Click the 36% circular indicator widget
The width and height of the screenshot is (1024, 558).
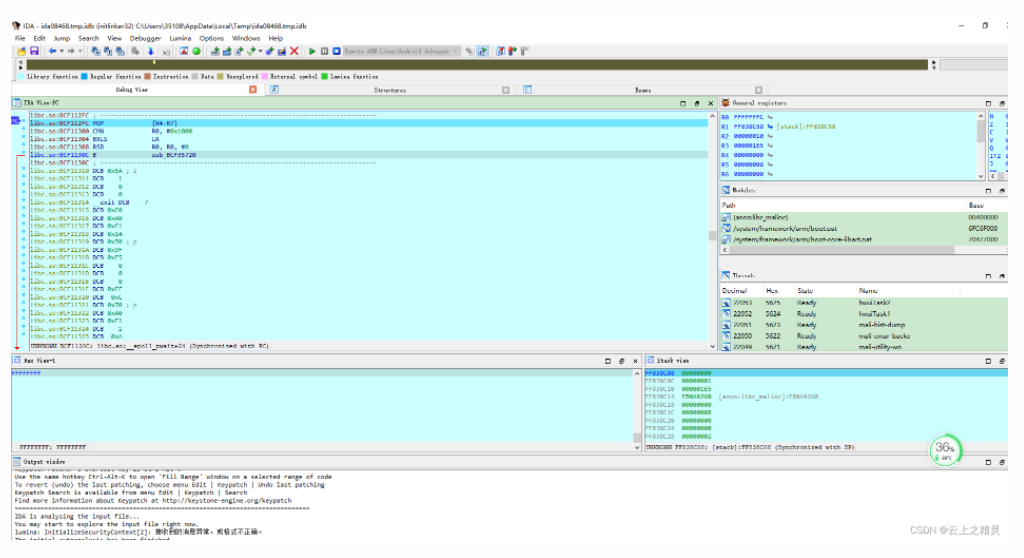tap(945, 450)
